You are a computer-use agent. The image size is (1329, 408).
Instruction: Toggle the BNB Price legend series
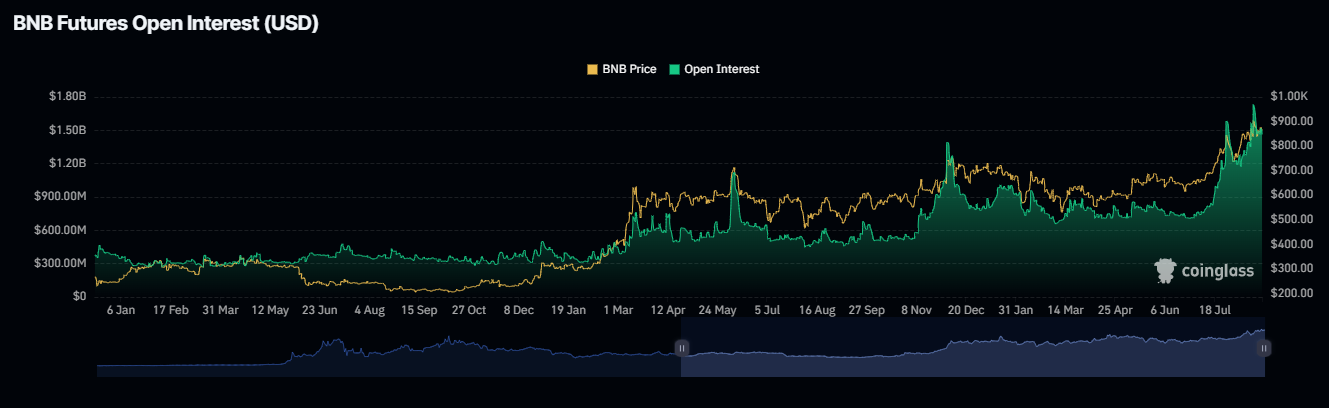point(628,69)
